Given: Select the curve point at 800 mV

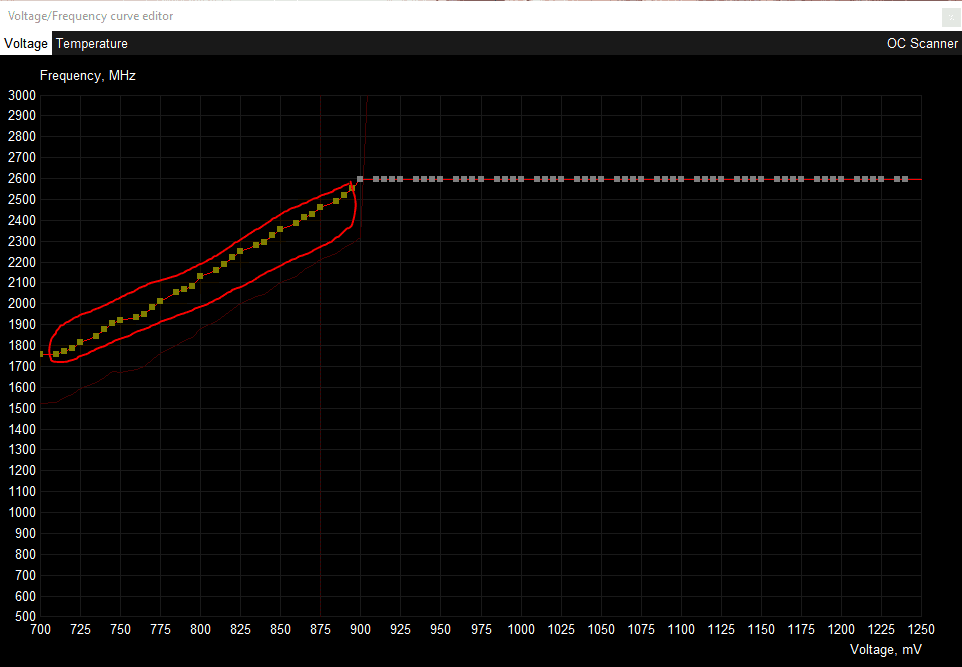Looking at the screenshot, I should [x=201, y=276].
